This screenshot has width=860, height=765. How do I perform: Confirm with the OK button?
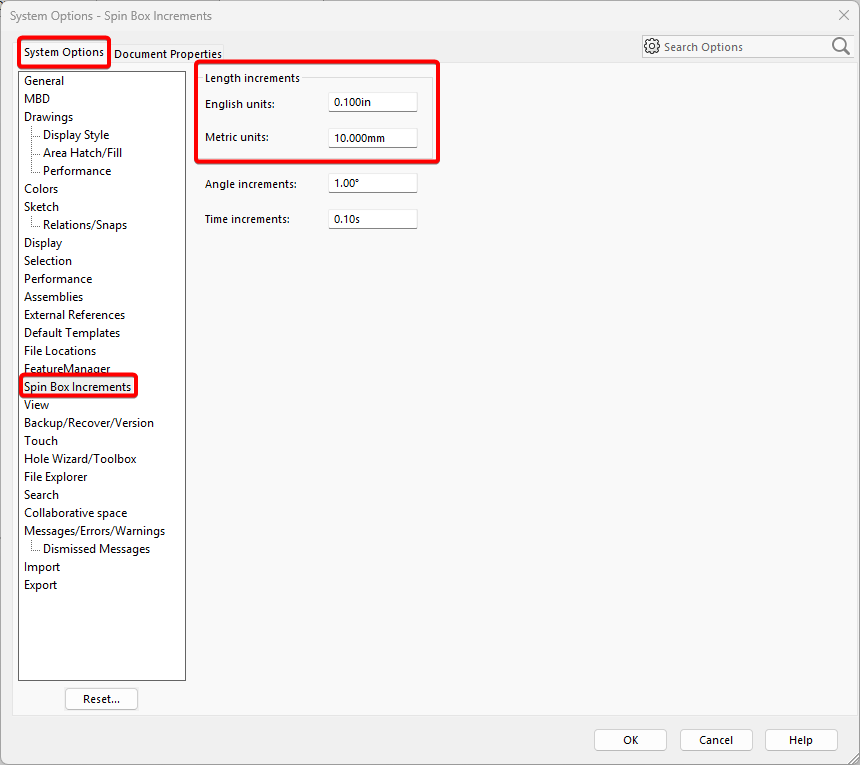coord(630,740)
